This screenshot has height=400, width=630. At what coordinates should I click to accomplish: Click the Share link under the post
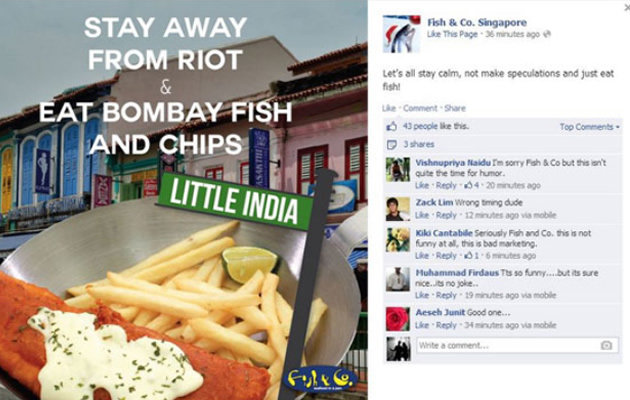point(455,108)
